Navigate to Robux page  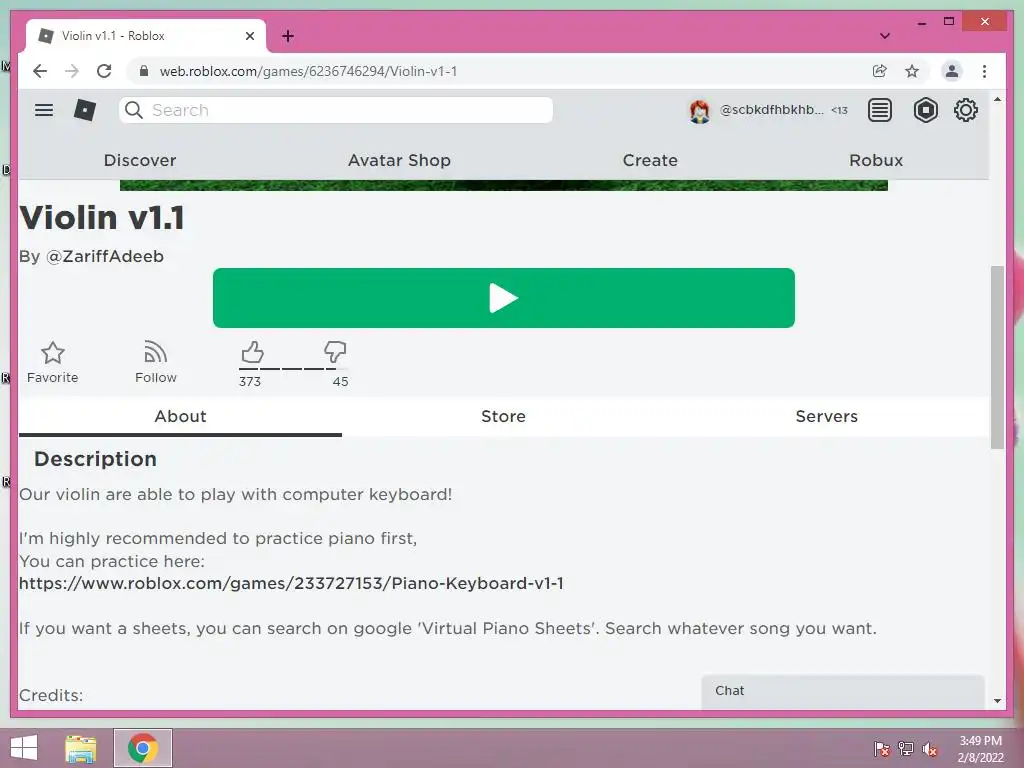[876, 160]
